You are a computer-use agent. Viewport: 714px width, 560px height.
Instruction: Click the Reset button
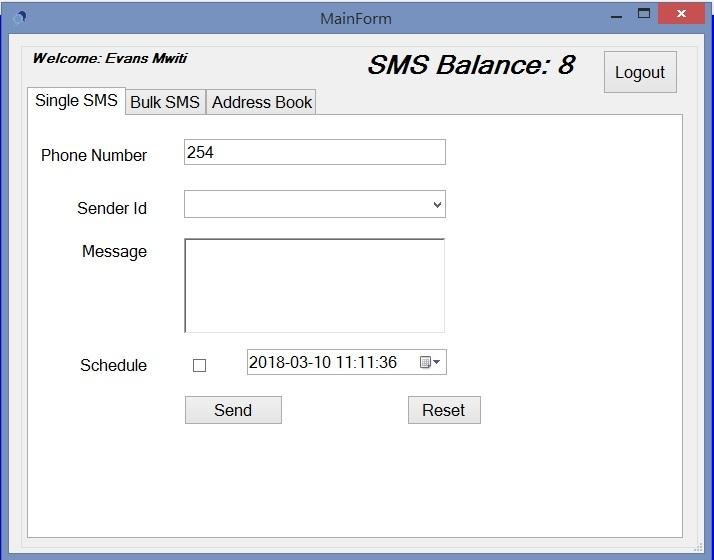click(x=444, y=410)
